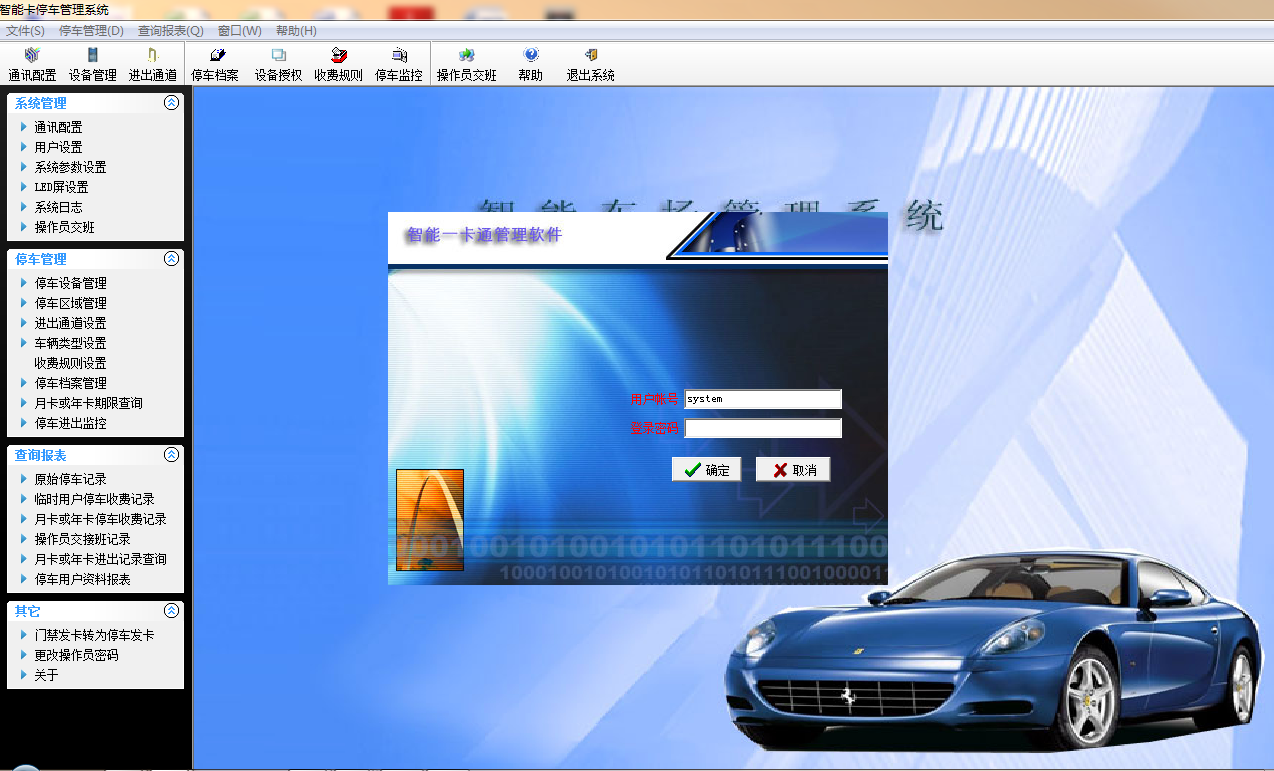The image size is (1274, 771).
Task: Collapse the 系统管理 panel
Action: [171, 103]
